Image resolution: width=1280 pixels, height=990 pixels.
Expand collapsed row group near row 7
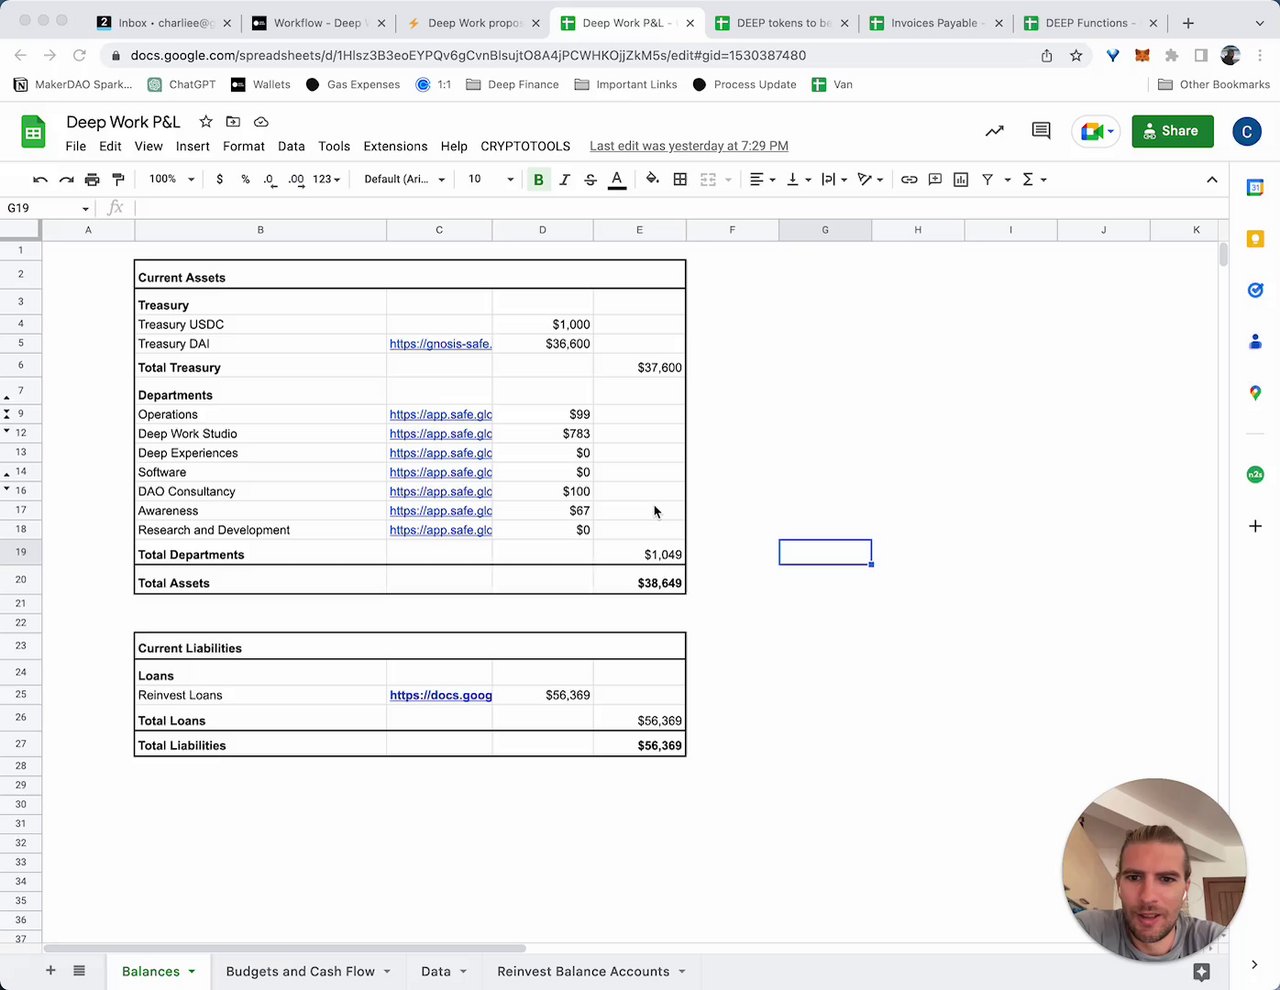7,398
